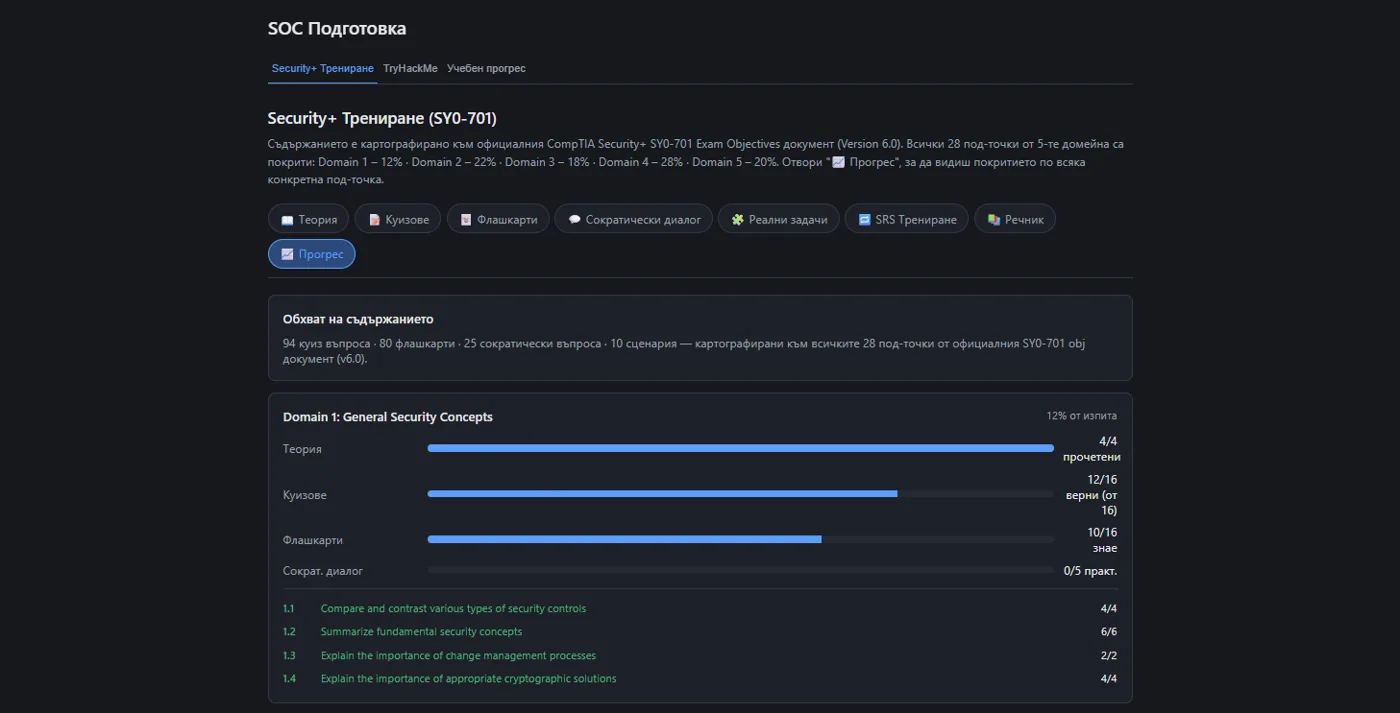Open the Учебен прогрес tab
The image size is (1400, 713).
486,69
